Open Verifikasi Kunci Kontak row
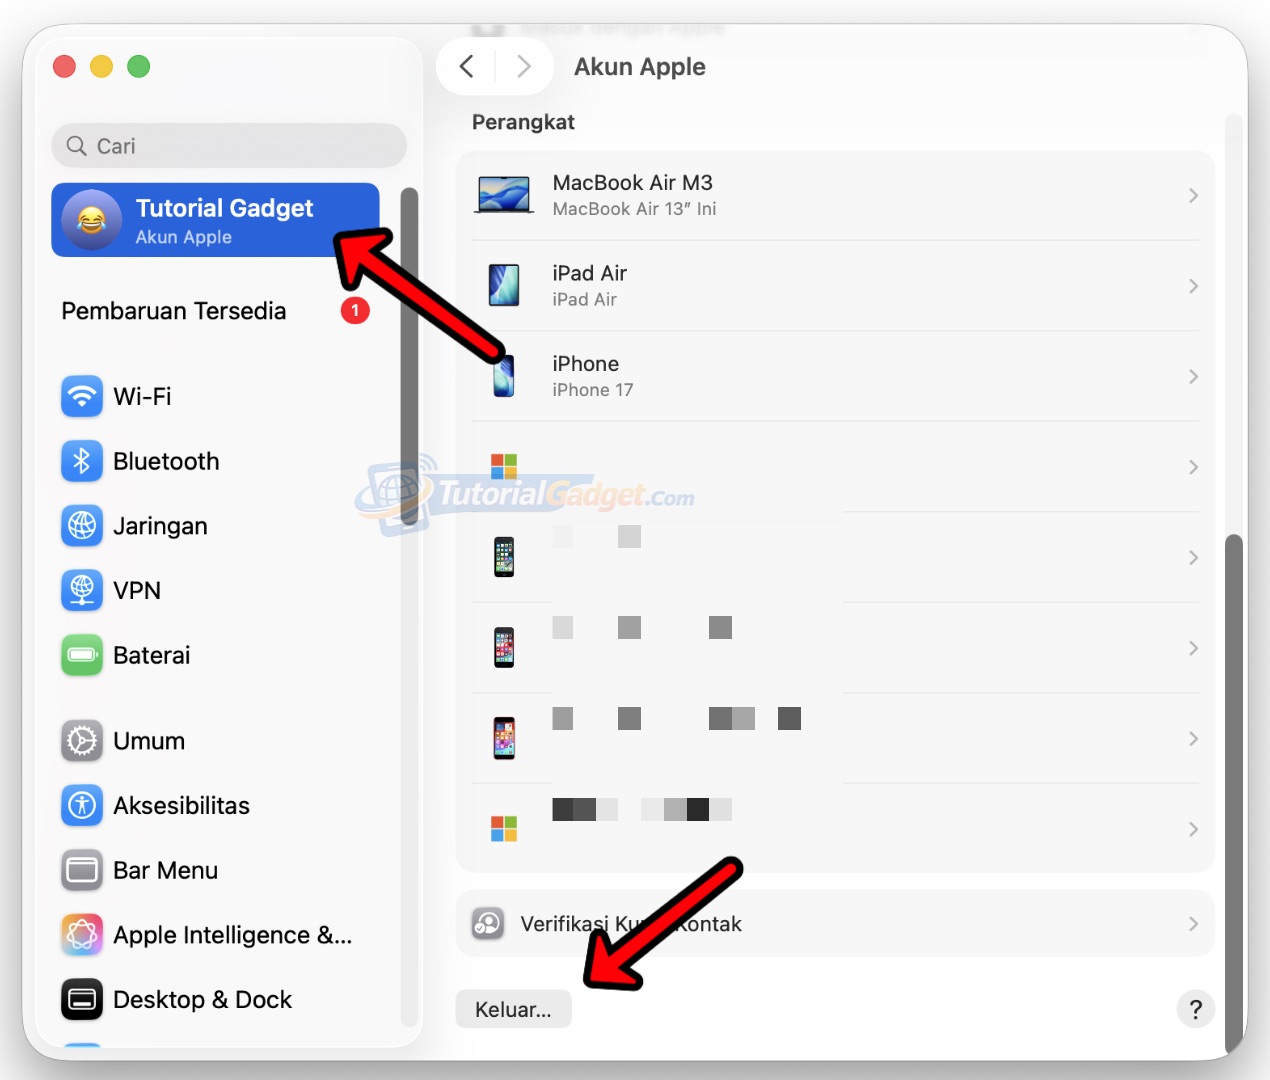1270x1080 pixels. click(834, 924)
